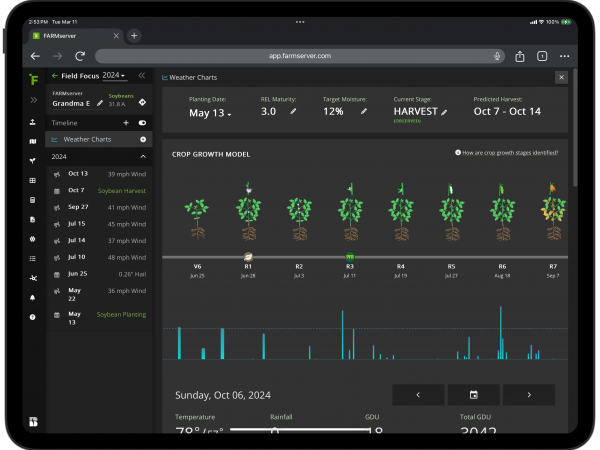
Task: Open the Planting Date May 13 dropdown
Action: (x=210, y=113)
